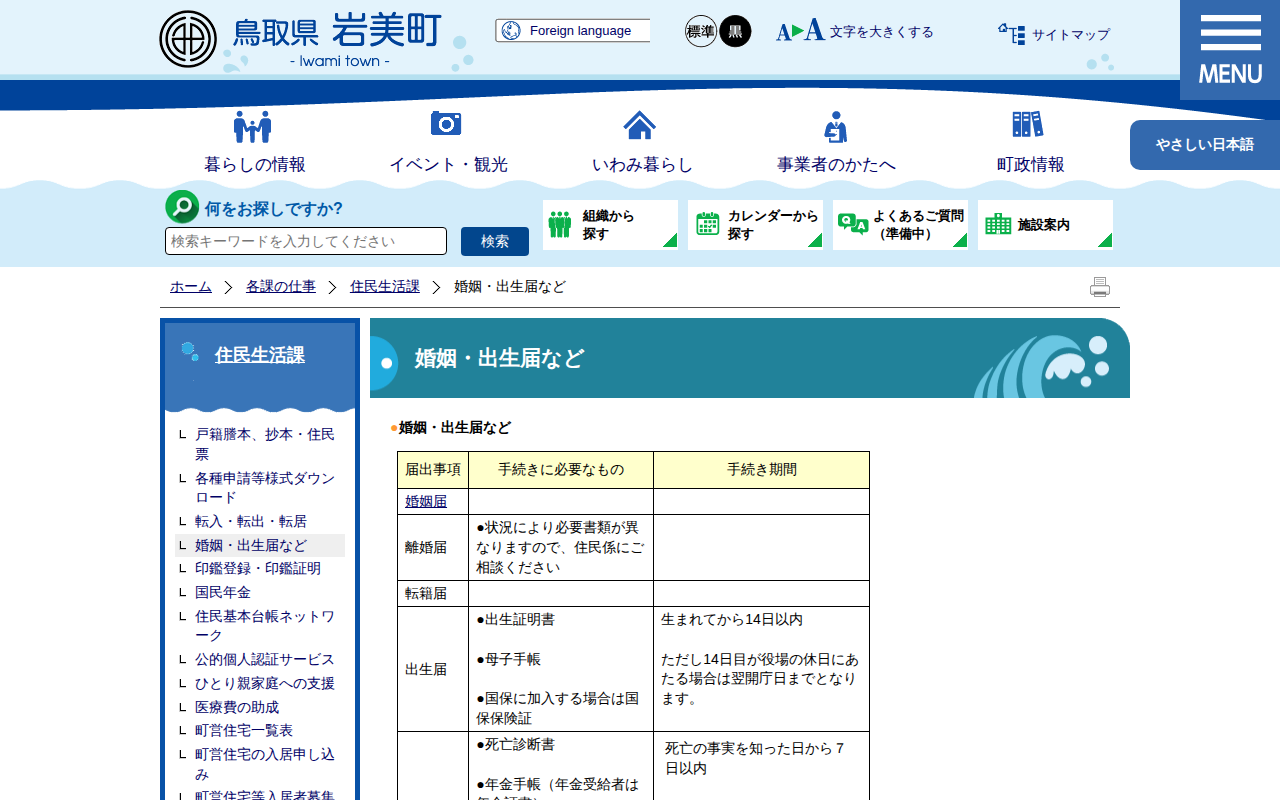Screen dimensions: 1280x800
Task: Open the 住民生活課 sidebar heading
Action: pos(259,355)
